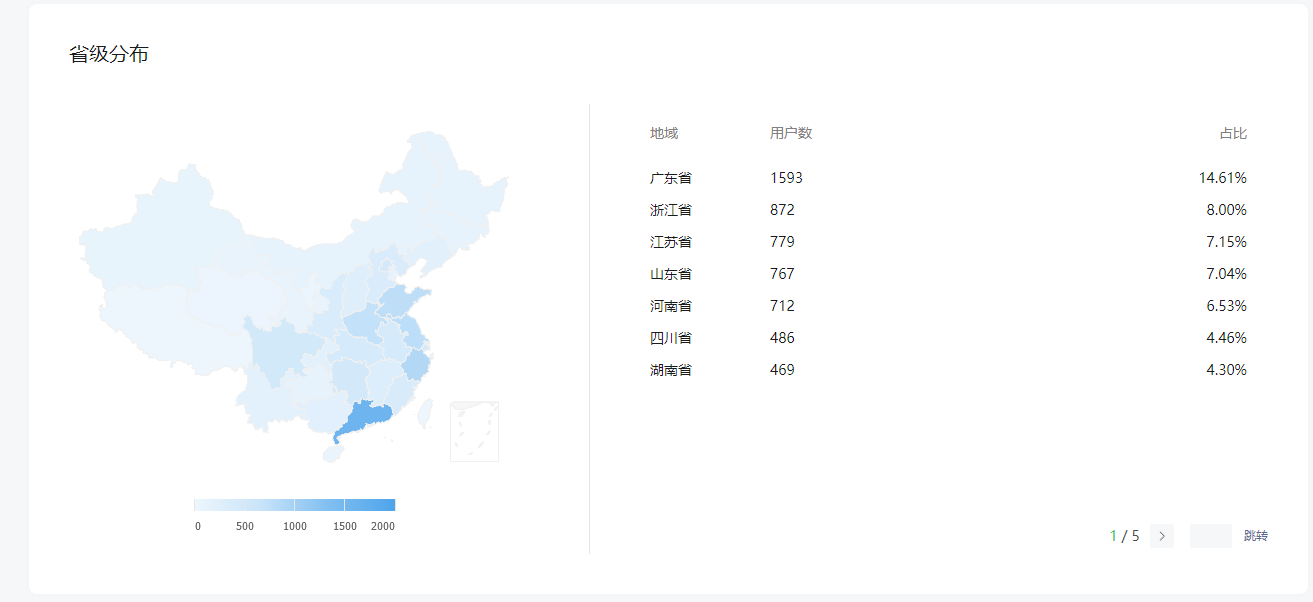The height and width of the screenshot is (602, 1313).
Task: Select the 四川省 row name
Action: 671,338
